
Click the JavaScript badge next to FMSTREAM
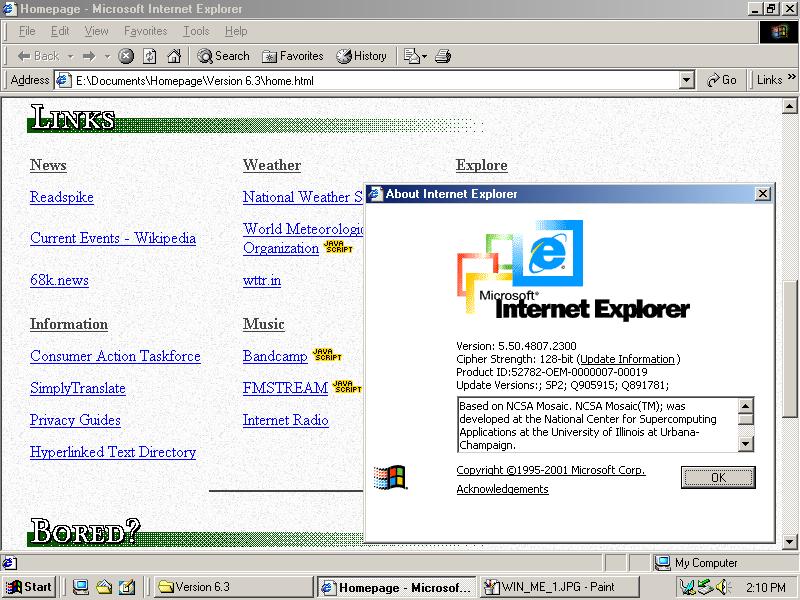point(347,387)
